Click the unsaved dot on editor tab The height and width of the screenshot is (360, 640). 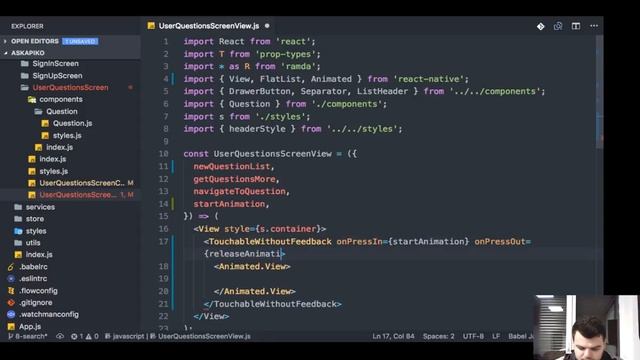pyautogui.click(x=267, y=26)
